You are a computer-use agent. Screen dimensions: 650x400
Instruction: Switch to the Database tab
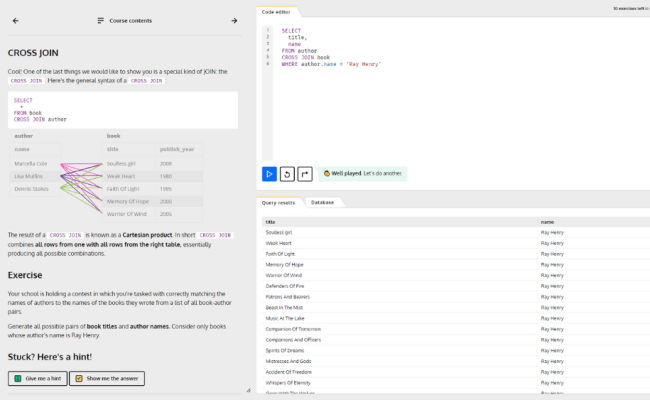[323, 203]
